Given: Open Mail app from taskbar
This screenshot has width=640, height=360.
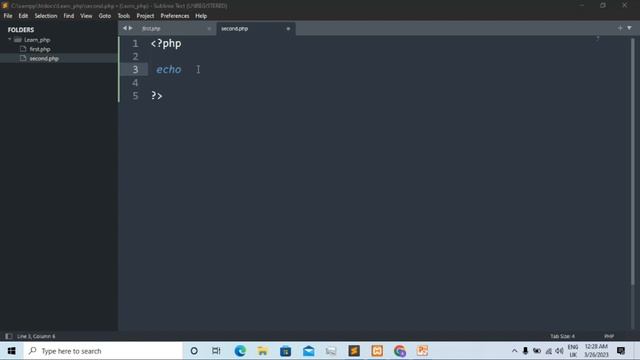Looking at the screenshot, I should click(x=309, y=351).
